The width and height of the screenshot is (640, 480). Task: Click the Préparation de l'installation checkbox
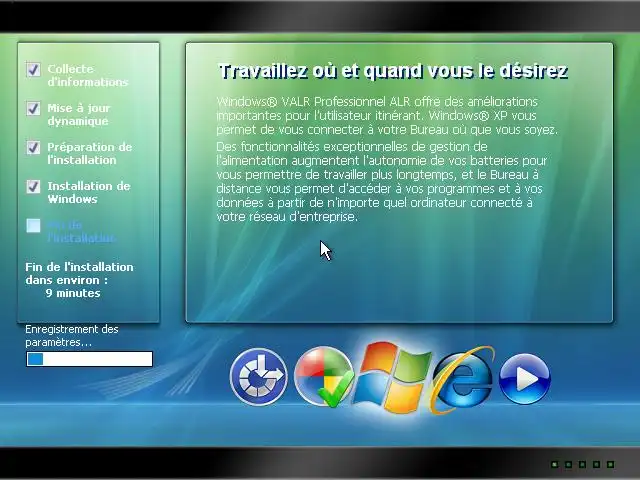[x=33, y=147]
